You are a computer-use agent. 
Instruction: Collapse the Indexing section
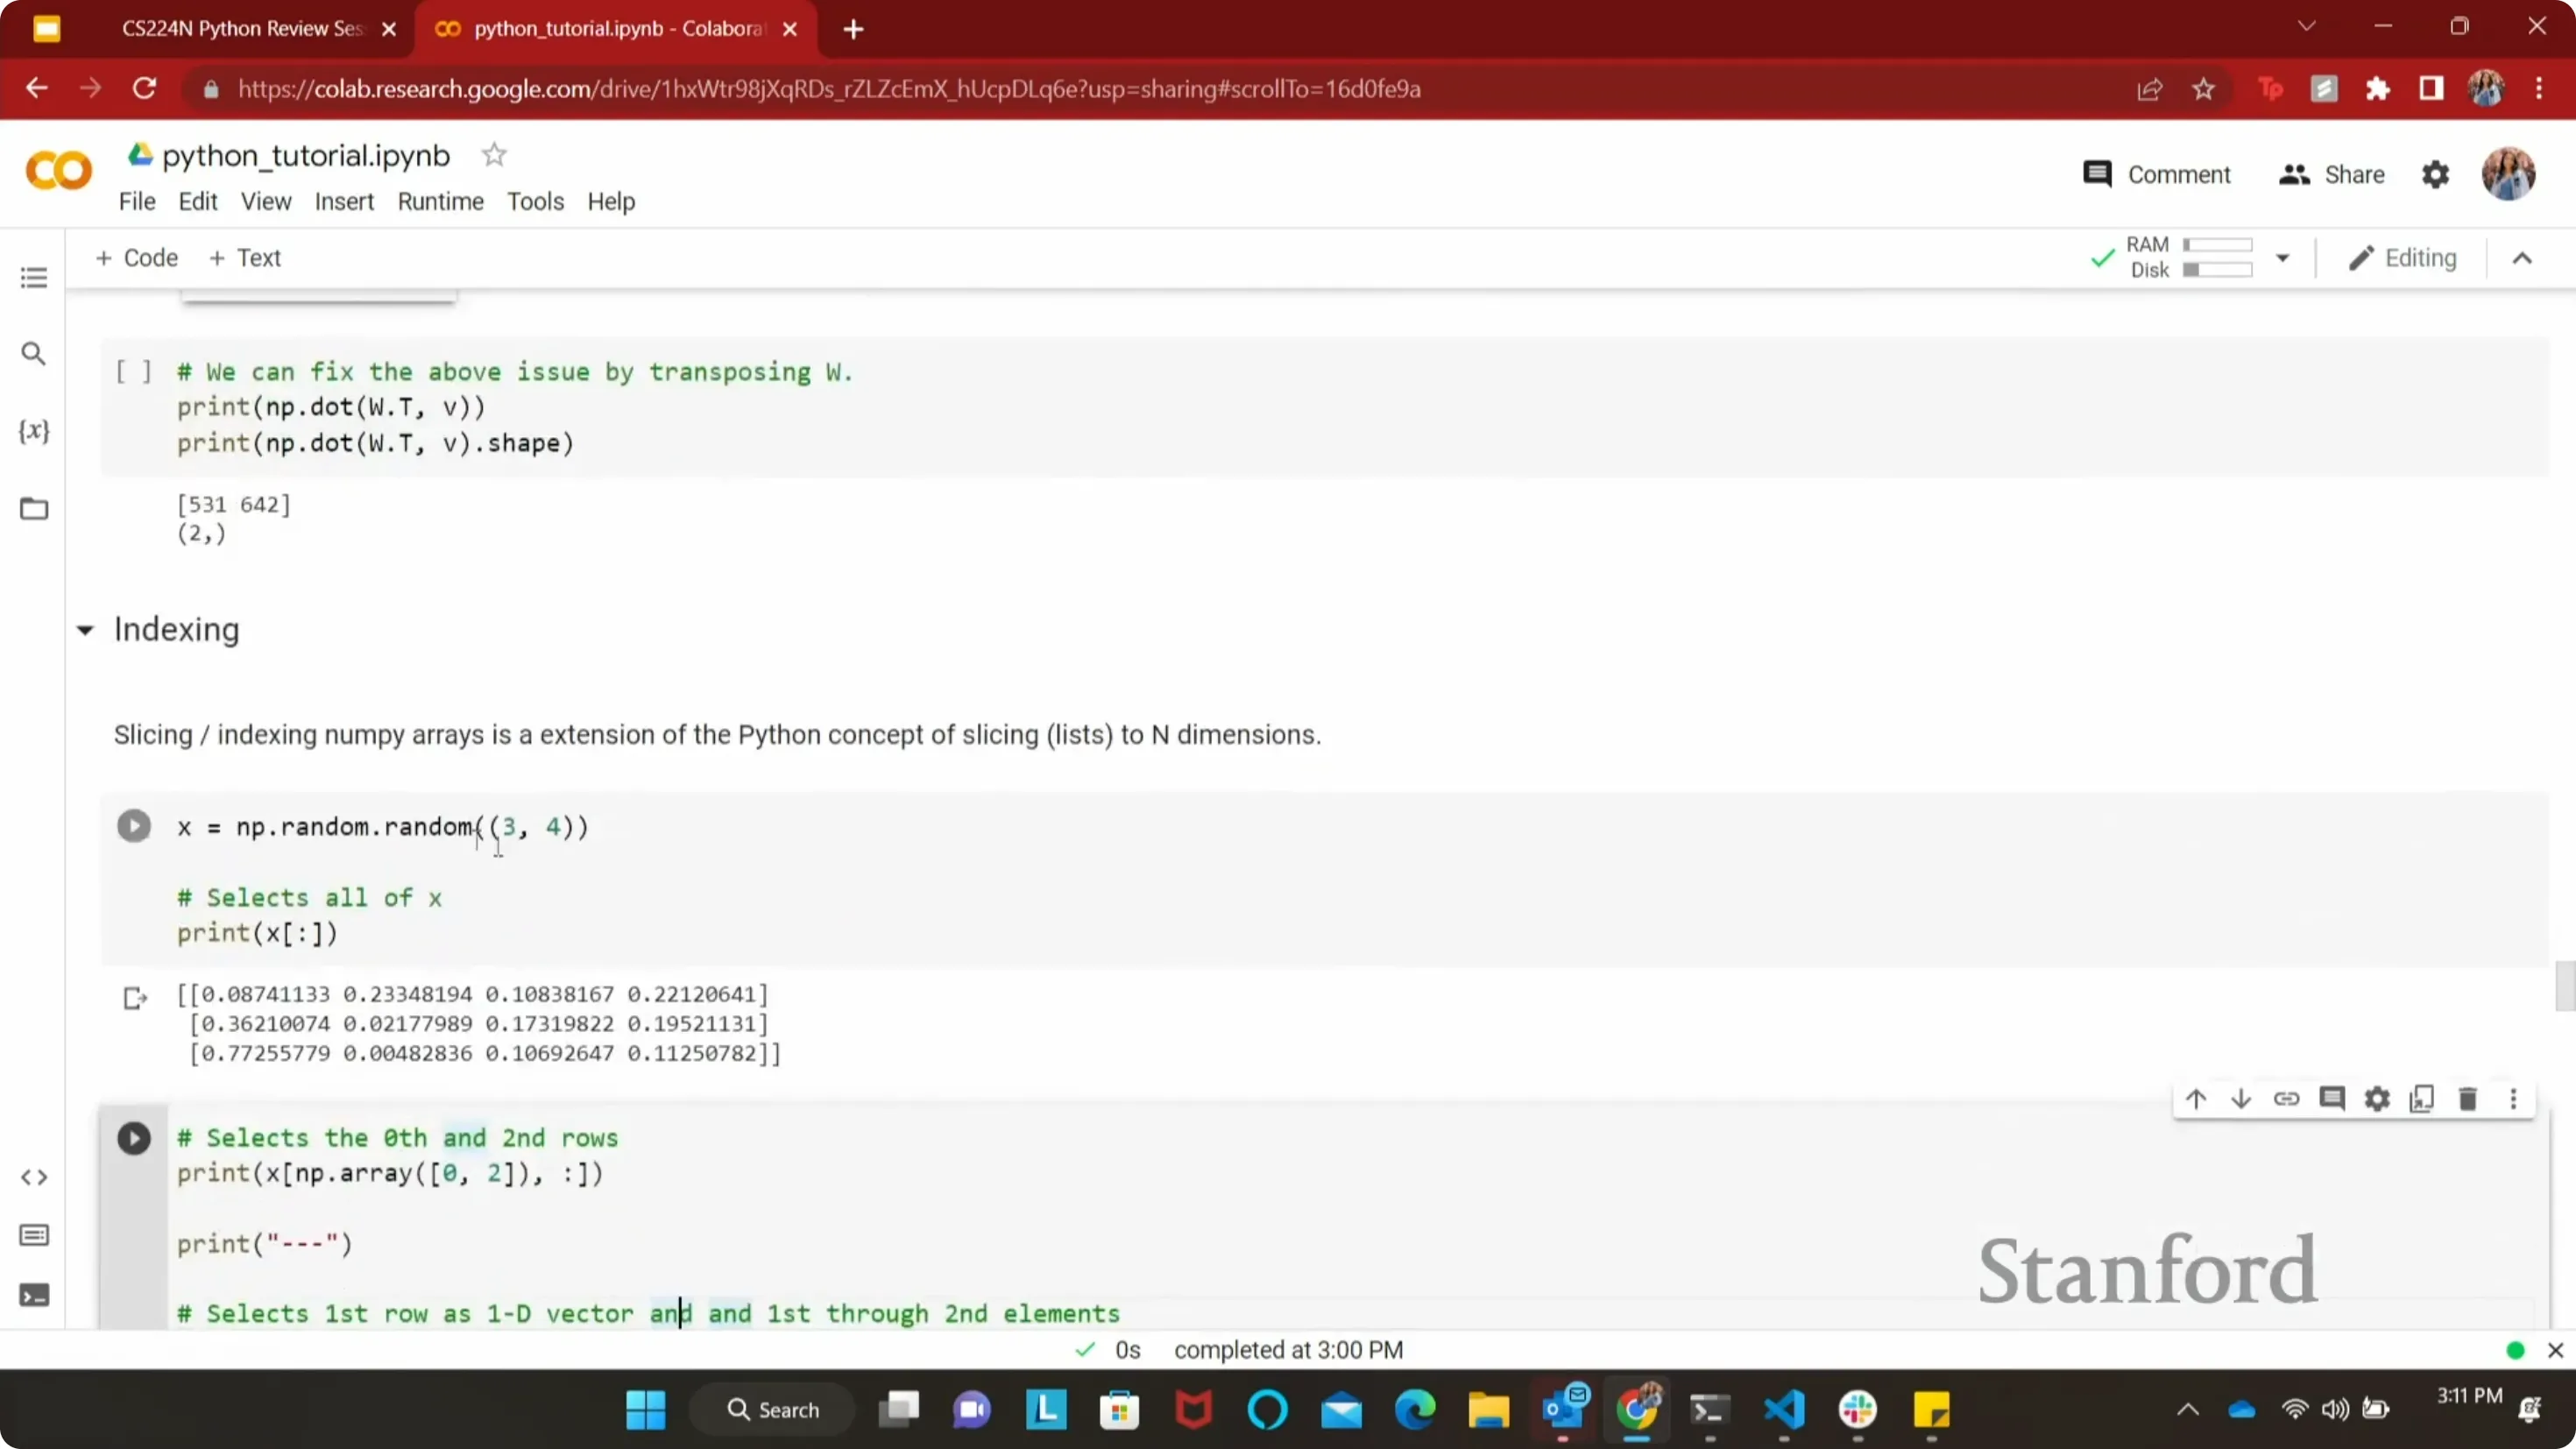pos(85,630)
